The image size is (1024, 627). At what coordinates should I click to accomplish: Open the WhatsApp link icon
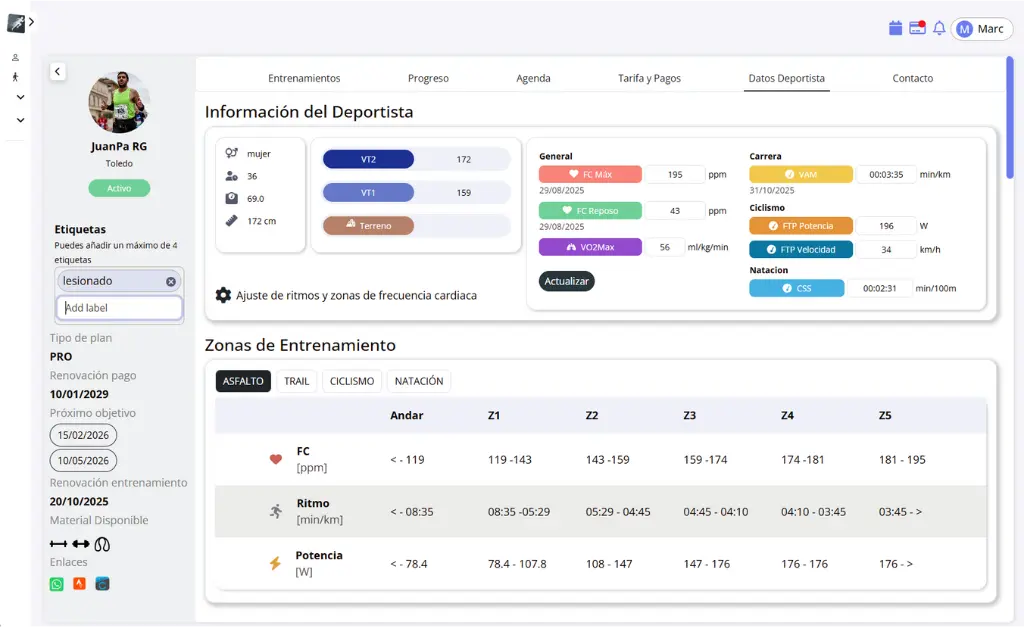click(57, 584)
